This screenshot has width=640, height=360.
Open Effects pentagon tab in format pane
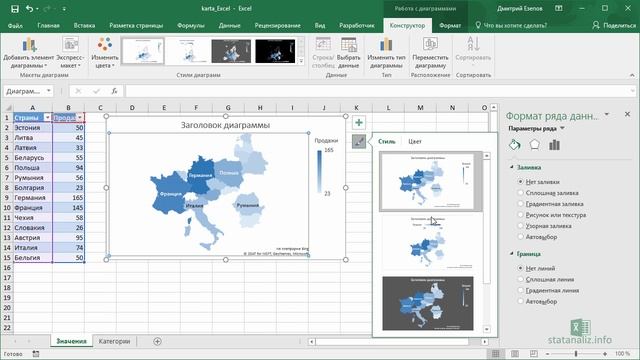(x=534, y=144)
